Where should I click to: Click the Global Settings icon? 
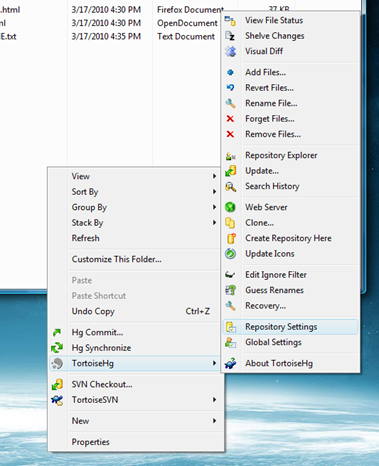click(x=231, y=342)
